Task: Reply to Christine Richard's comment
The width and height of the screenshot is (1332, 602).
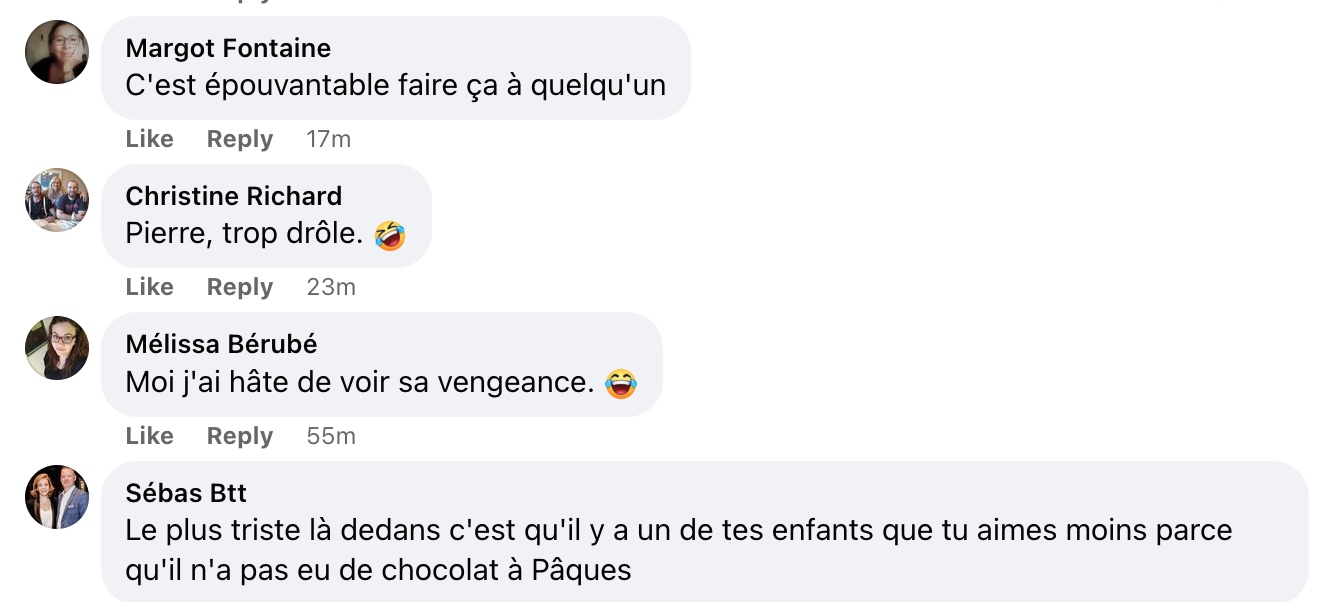Action: coord(240,287)
